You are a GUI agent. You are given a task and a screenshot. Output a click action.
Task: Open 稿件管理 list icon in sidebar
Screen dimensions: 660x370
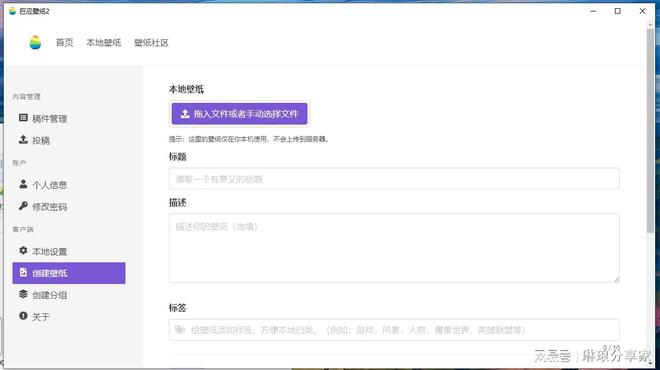click(23, 118)
